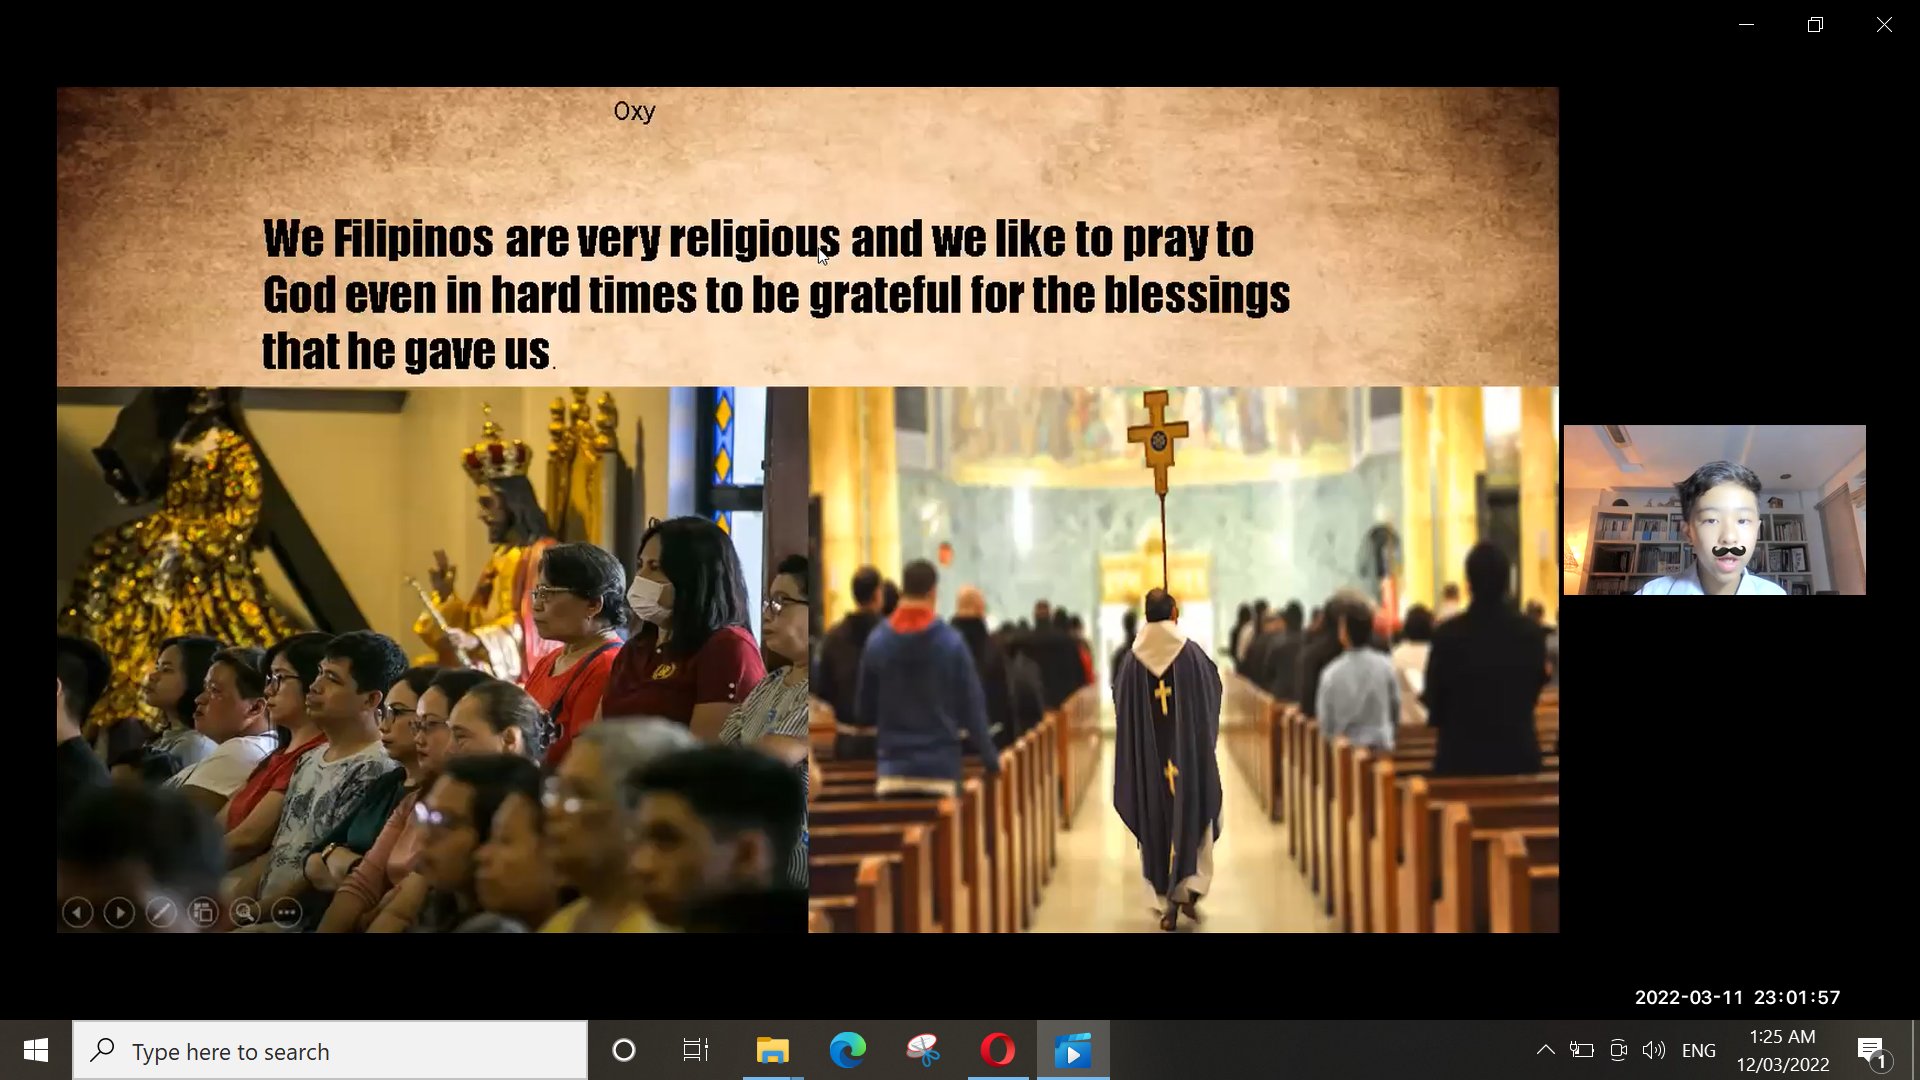The height and width of the screenshot is (1080, 1920).
Task: Go to previous slide arrow
Action: point(78,912)
